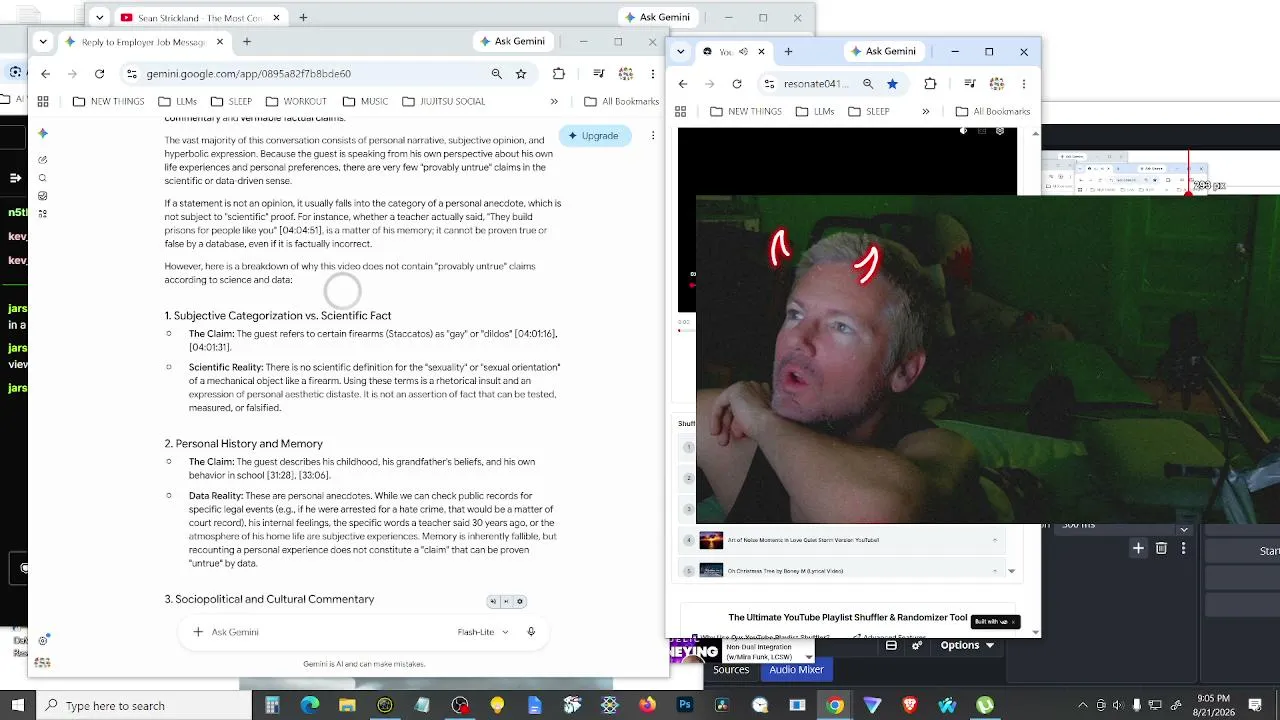The width and height of the screenshot is (1280, 720).
Task: Select the Reply to Employer Job Message tab
Action: point(145,42)
